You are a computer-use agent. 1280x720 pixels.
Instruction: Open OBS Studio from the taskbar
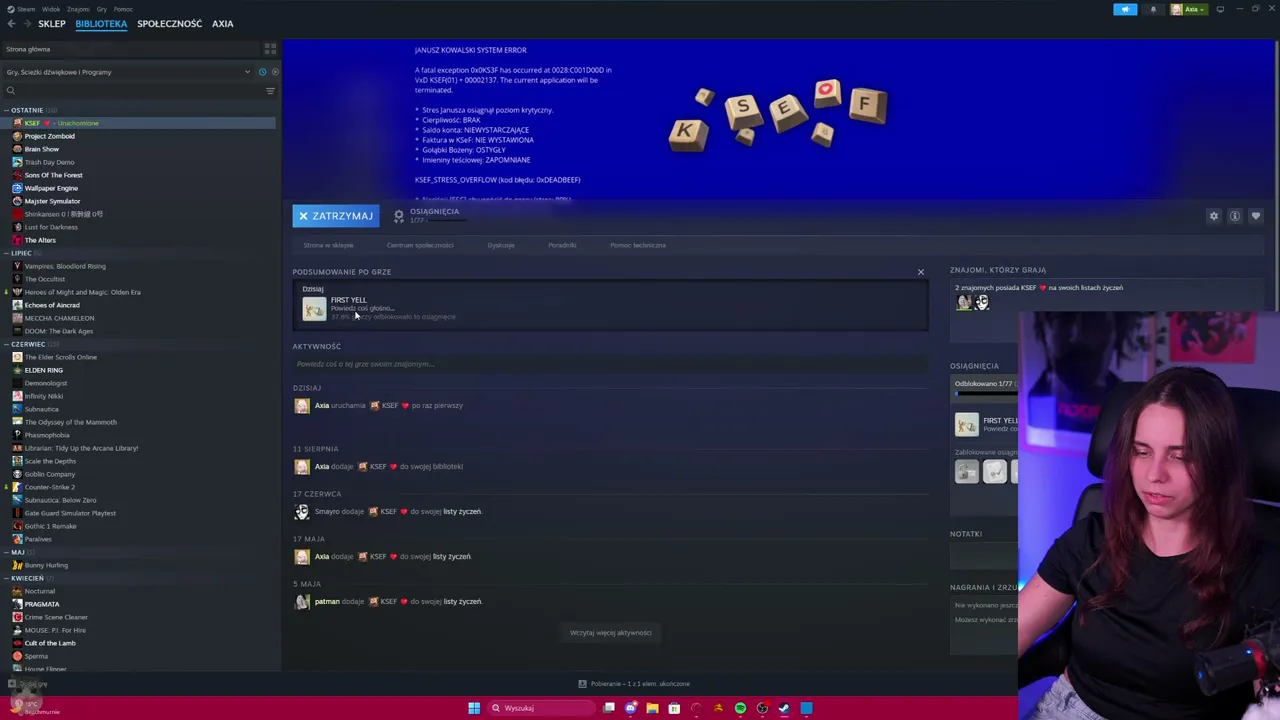click(762, 708)
